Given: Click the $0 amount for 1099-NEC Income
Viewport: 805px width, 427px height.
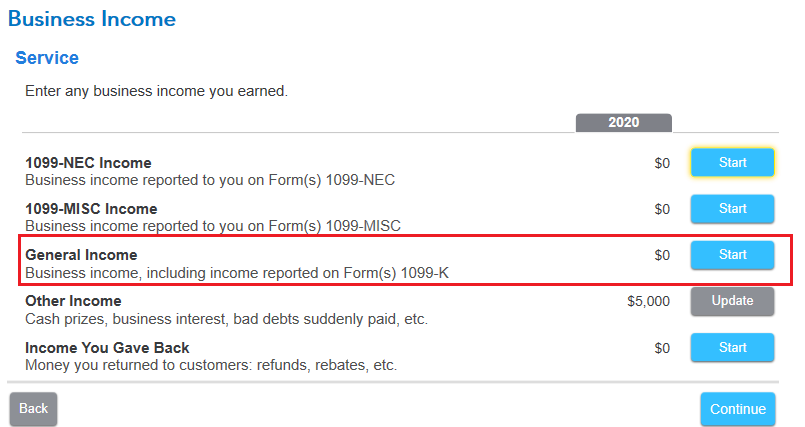Looking at the screenshot, I should click(662, 163).
